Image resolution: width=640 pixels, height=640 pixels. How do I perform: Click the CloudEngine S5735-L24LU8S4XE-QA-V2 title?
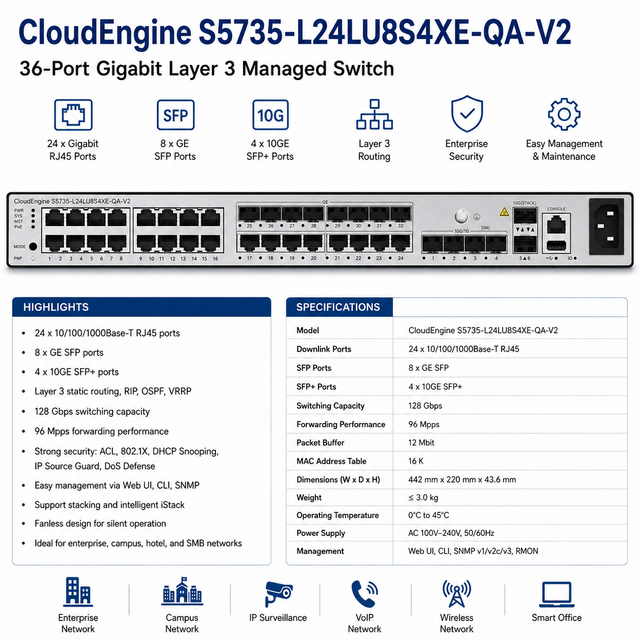pos(295,33)
